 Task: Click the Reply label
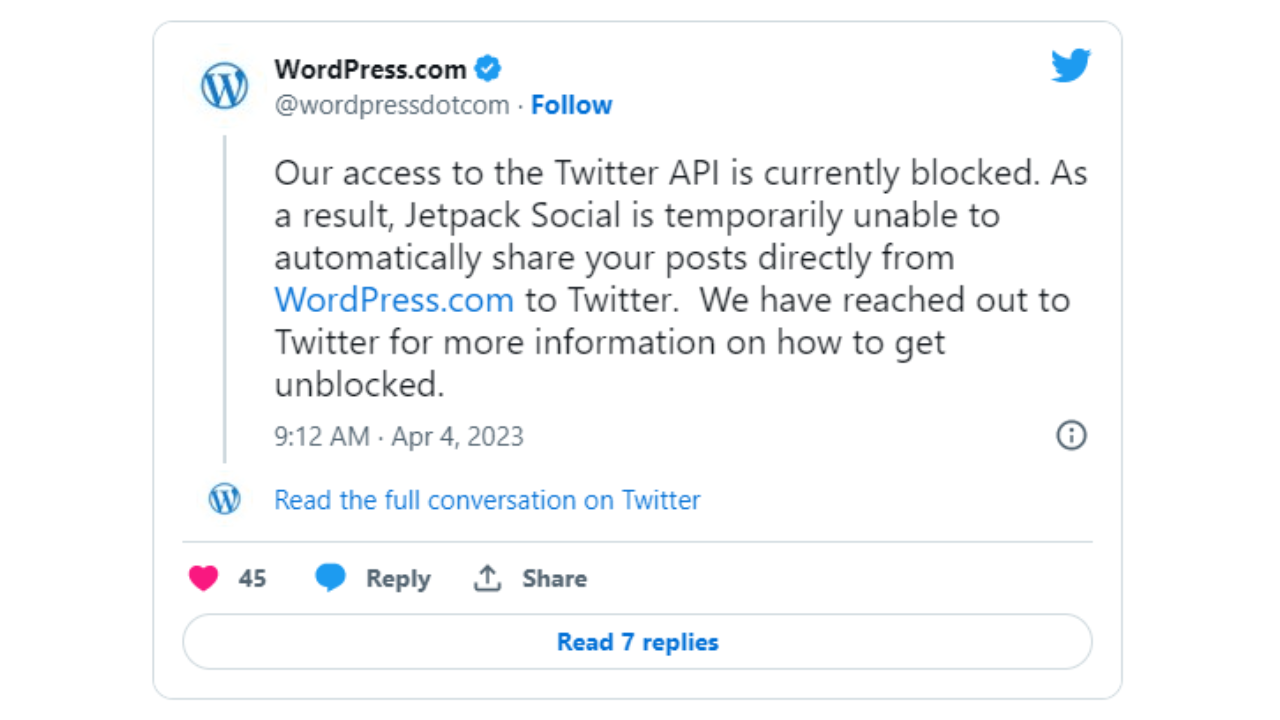398,579
